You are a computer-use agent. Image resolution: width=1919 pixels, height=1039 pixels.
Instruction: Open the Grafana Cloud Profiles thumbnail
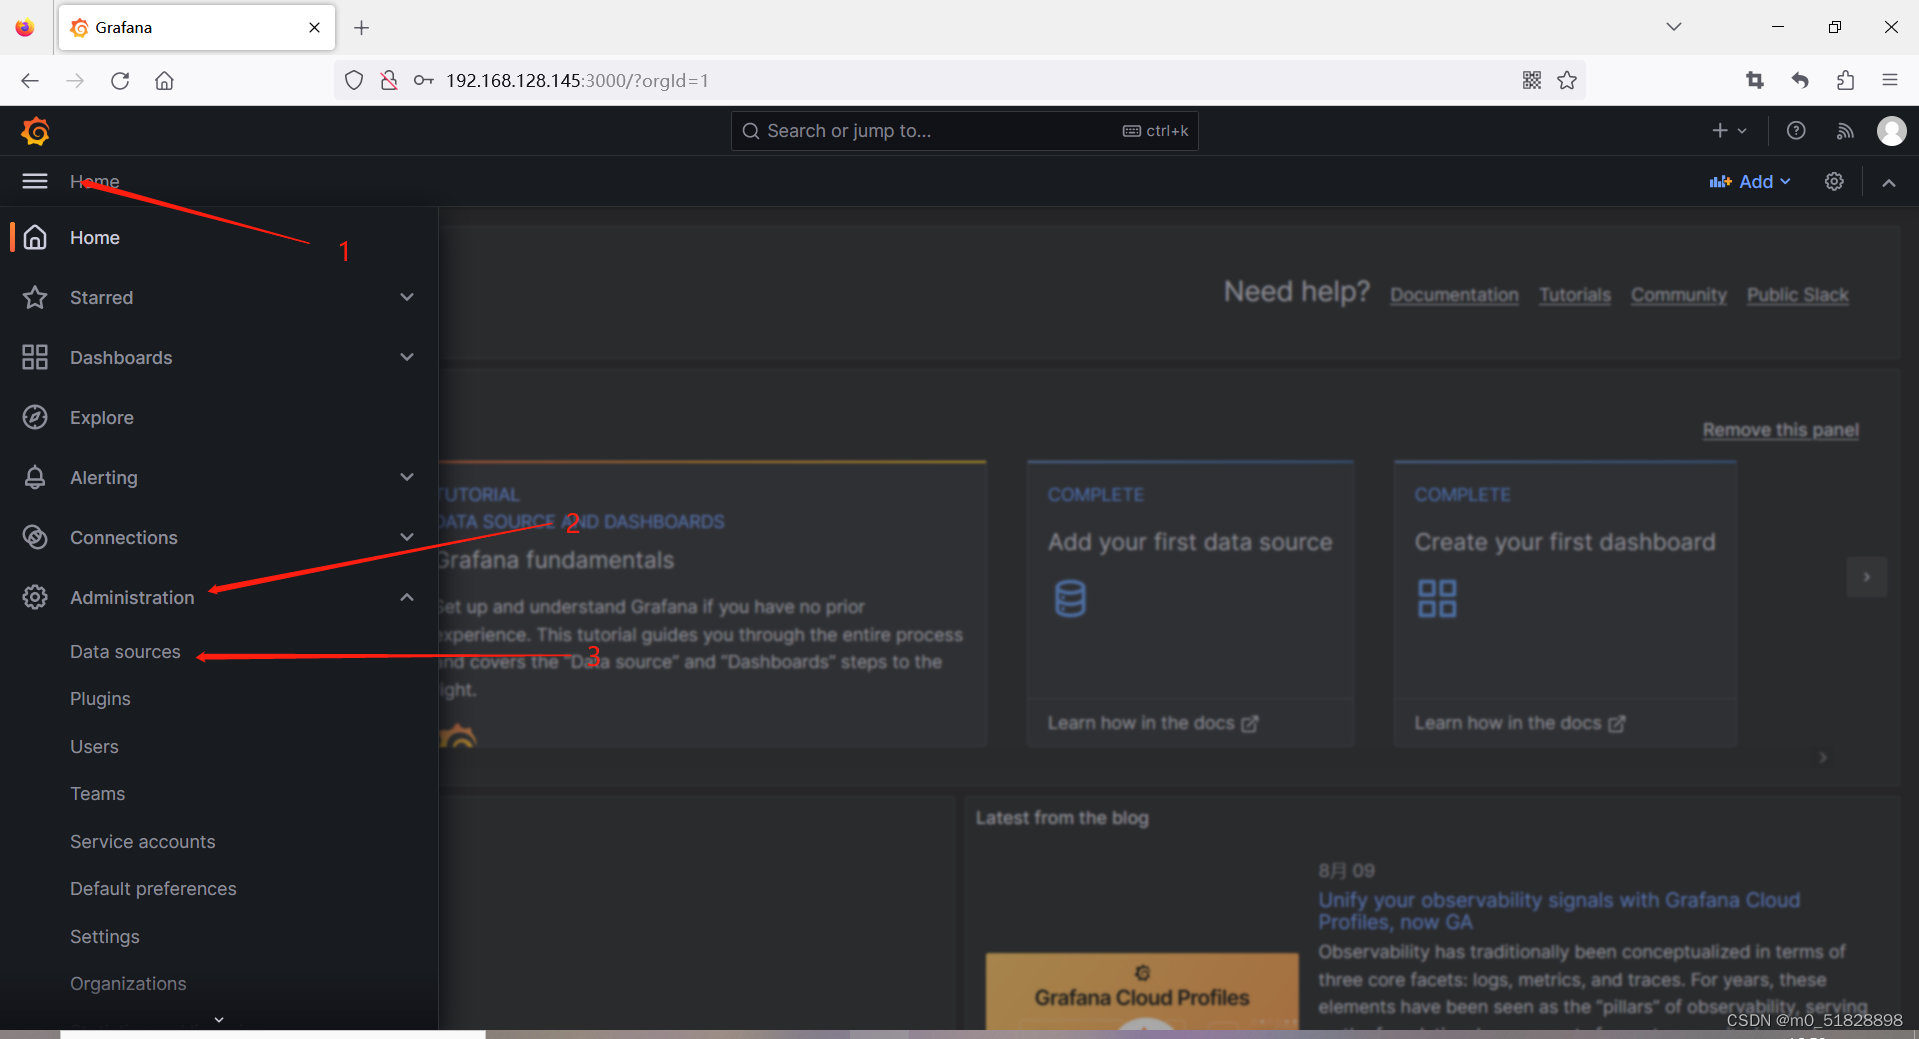(1141, 991)
